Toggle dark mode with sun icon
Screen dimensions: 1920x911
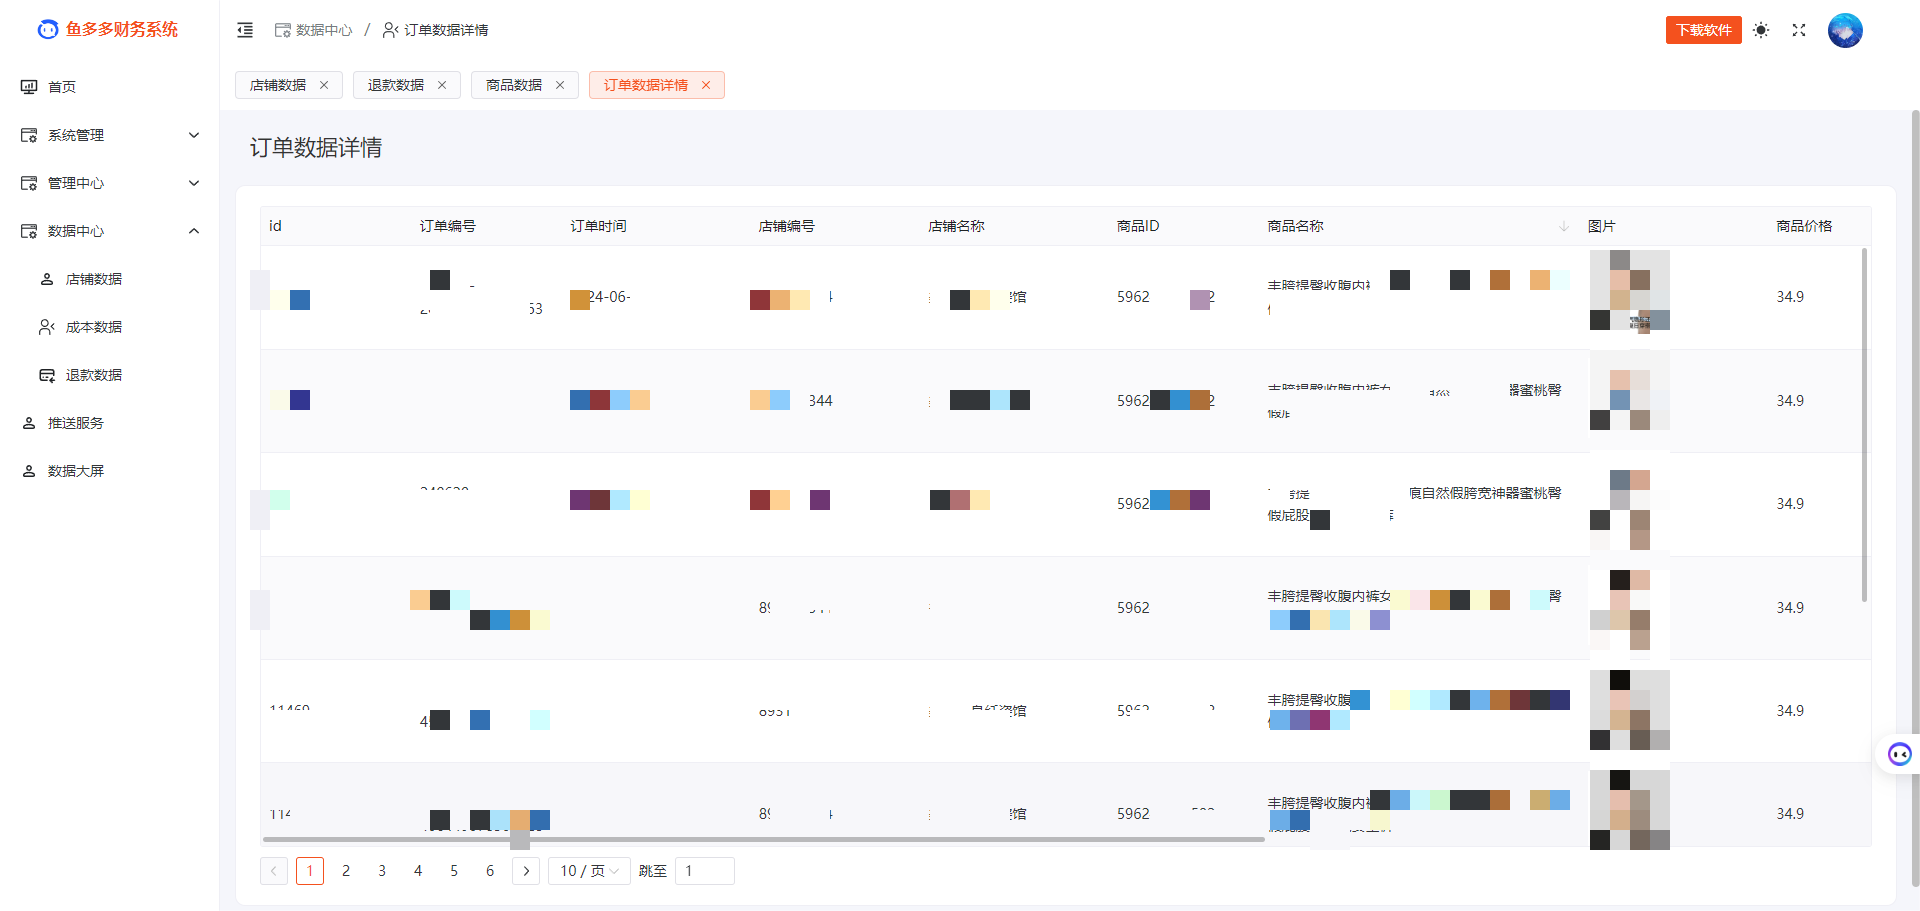(1761, 30)
